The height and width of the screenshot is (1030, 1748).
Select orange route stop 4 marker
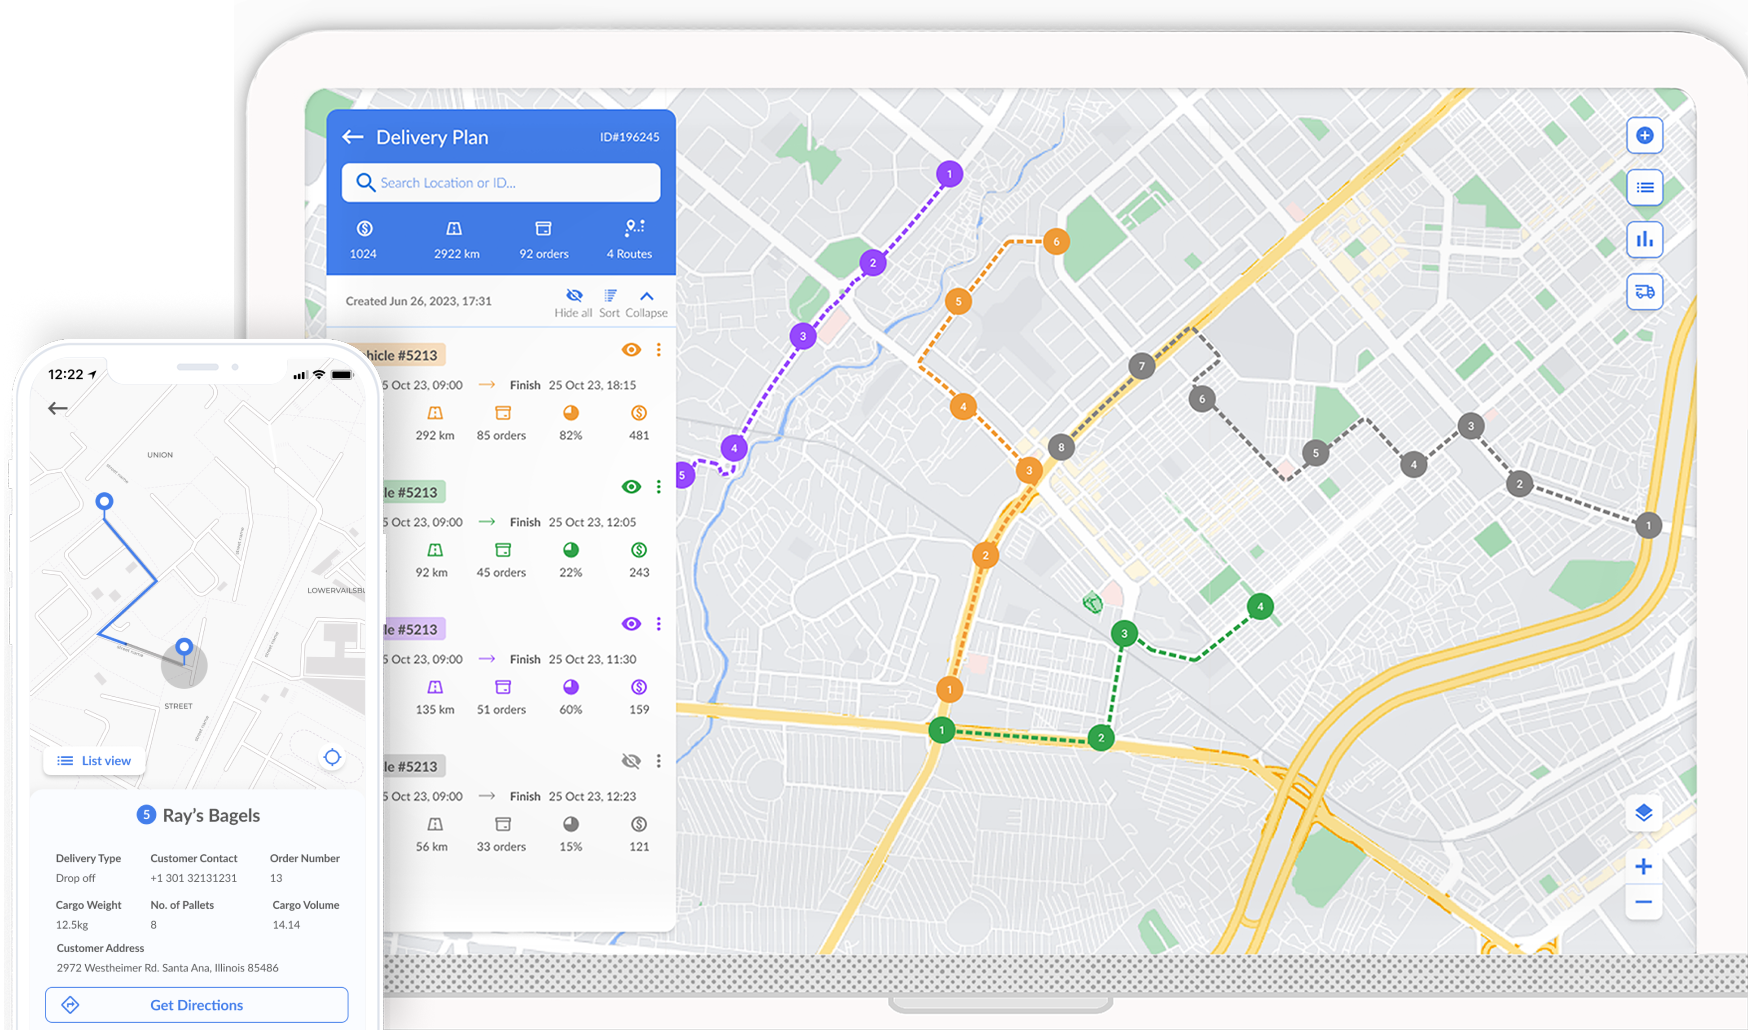[963, 407]
